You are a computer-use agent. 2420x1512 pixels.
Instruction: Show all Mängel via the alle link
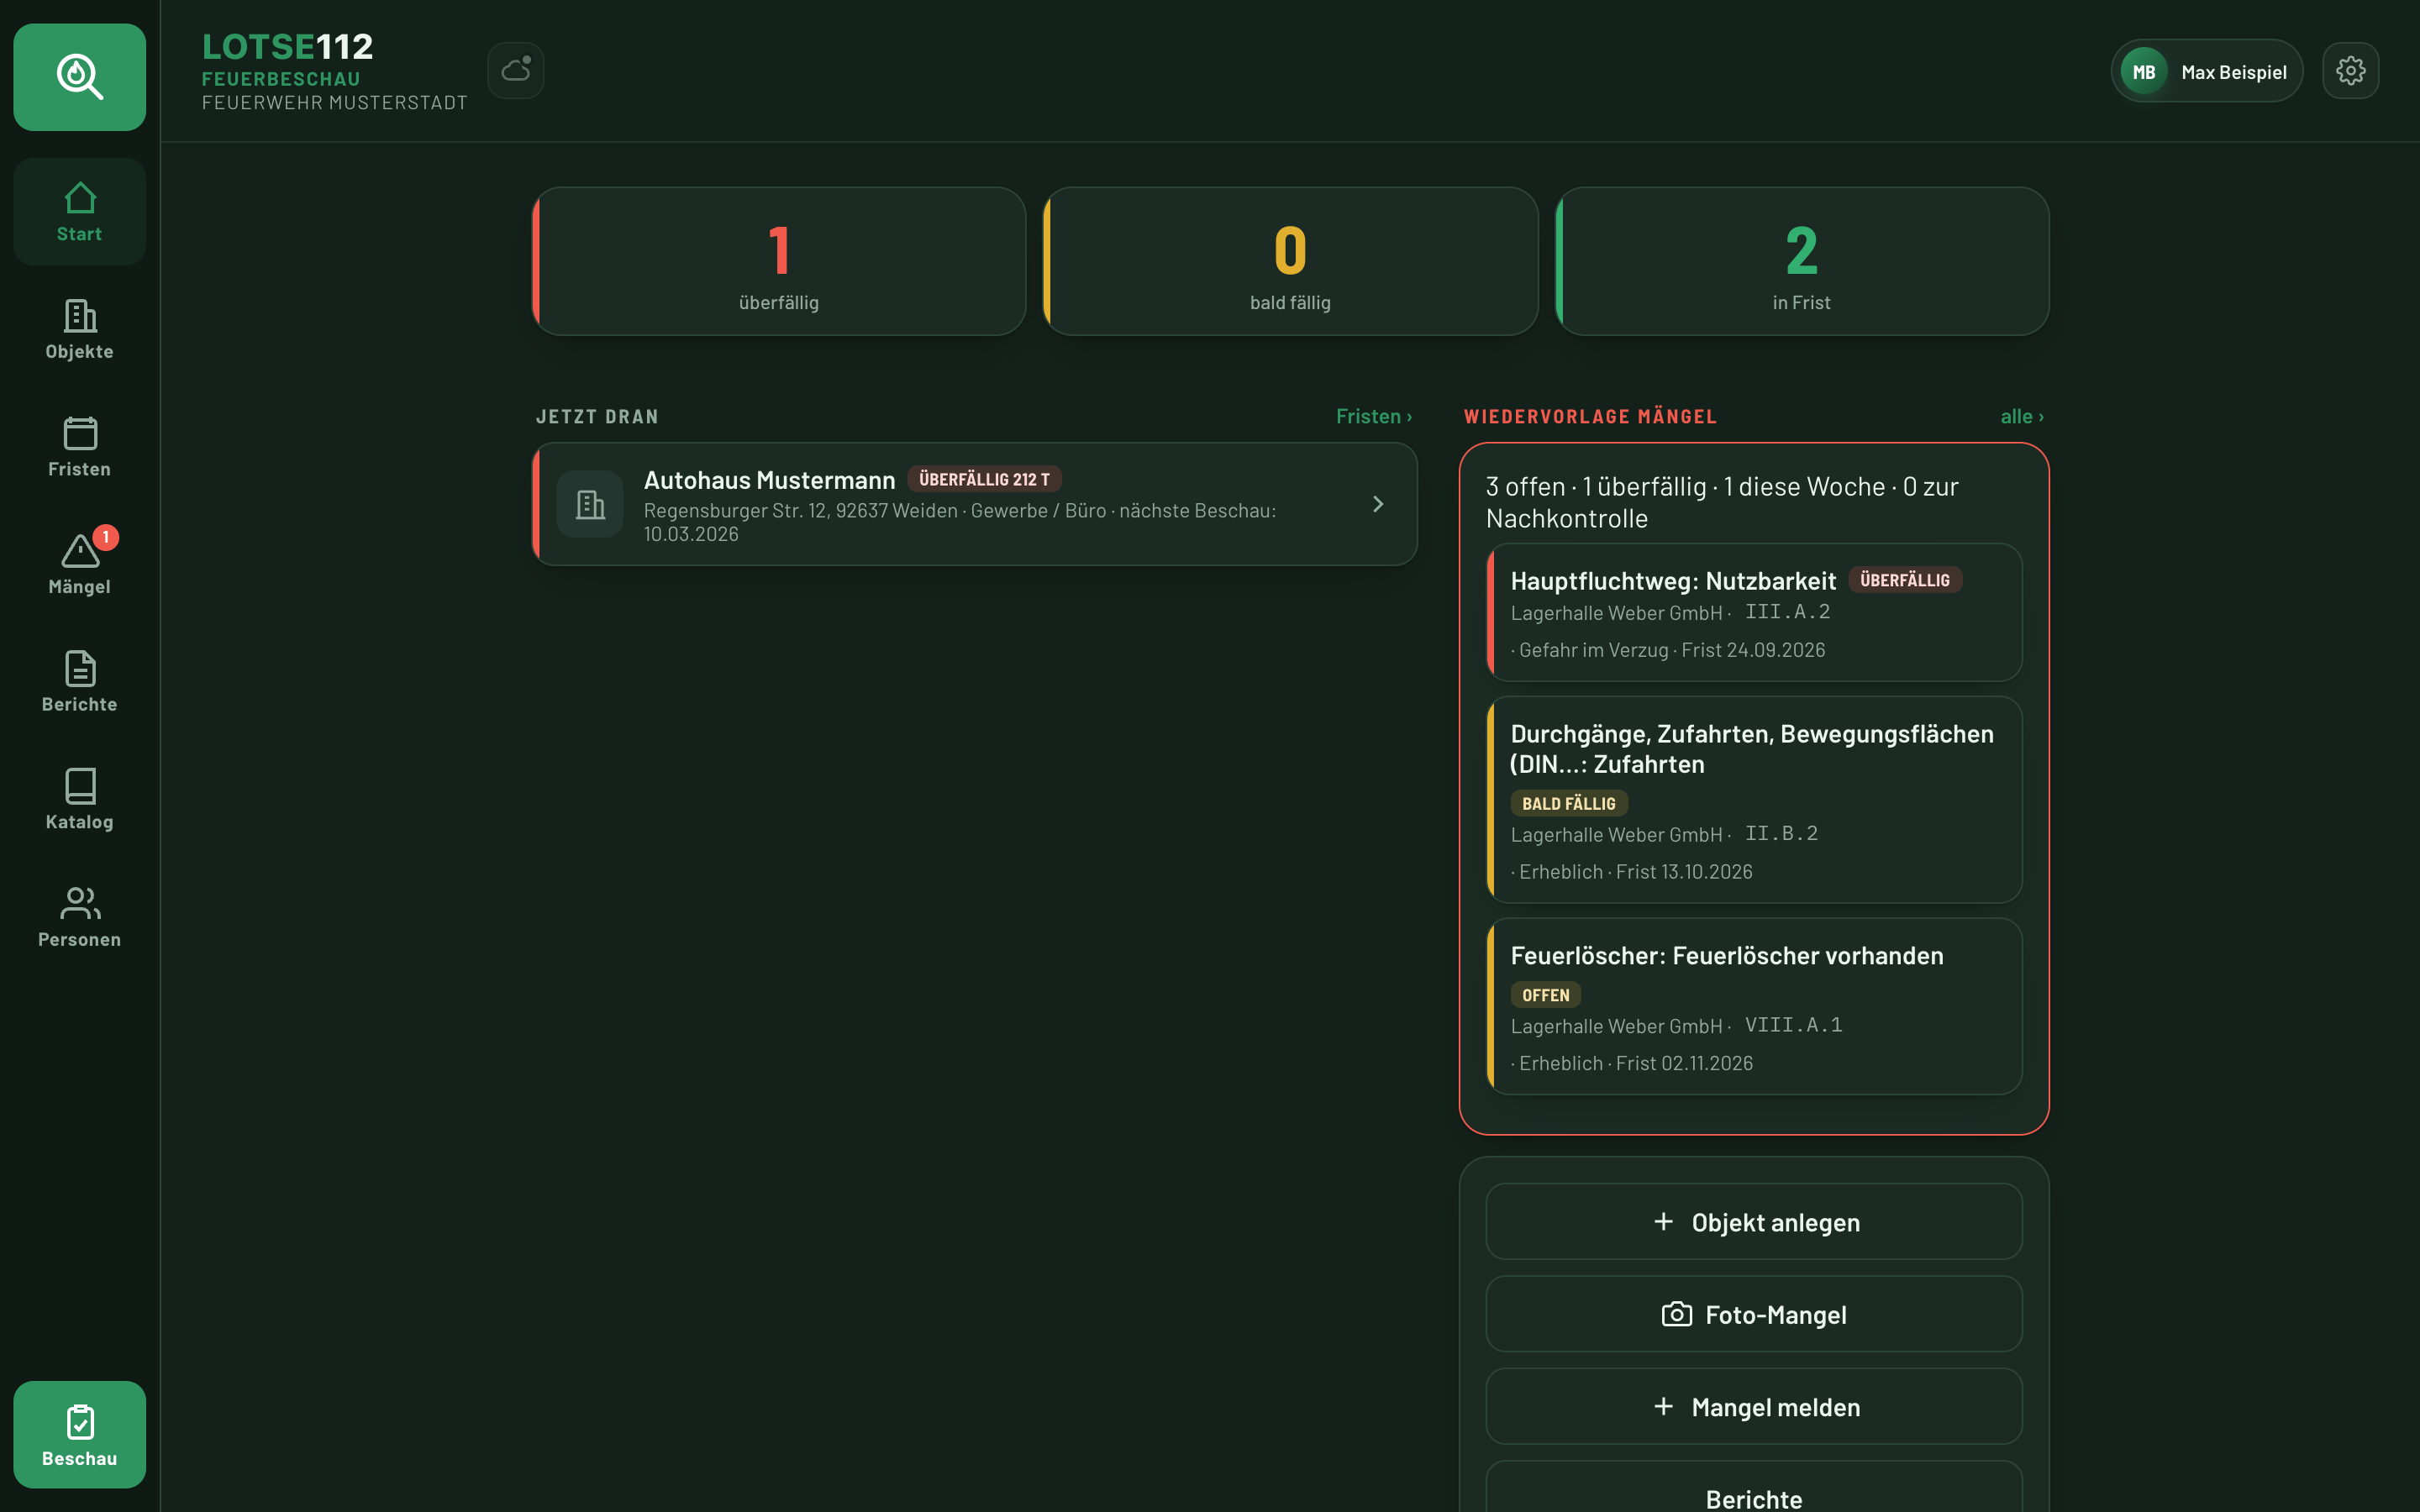pos(2022,416)
